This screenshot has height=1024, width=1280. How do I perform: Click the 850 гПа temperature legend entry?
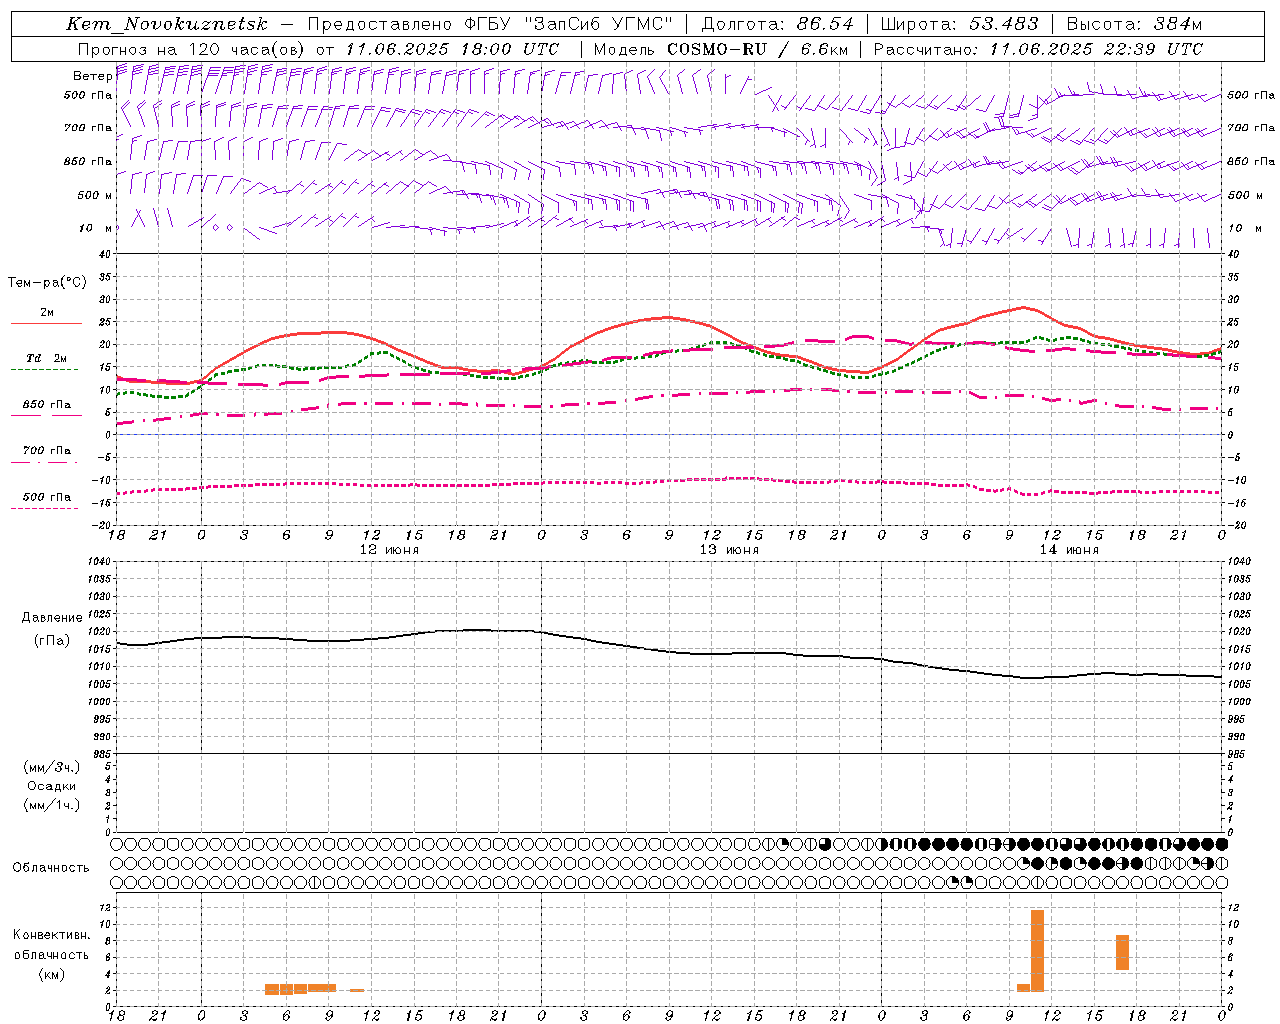tap(47, 405)
